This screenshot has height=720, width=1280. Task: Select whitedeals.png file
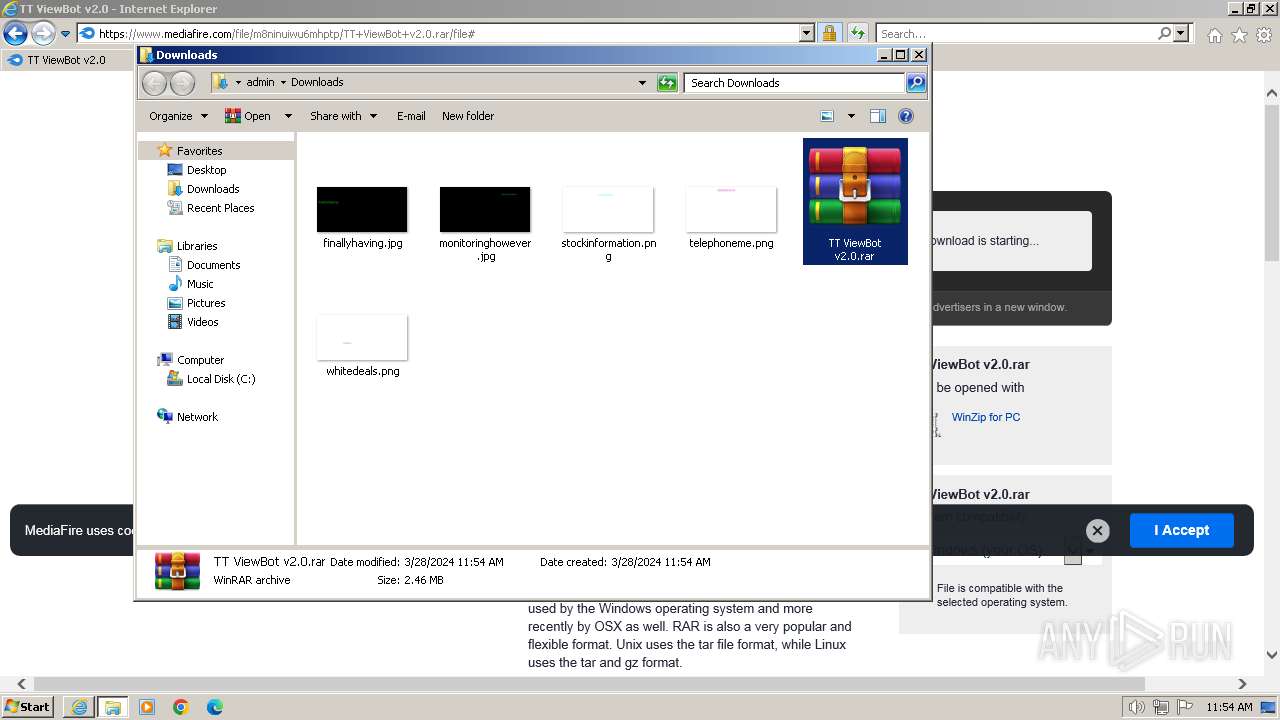point(362,345)
